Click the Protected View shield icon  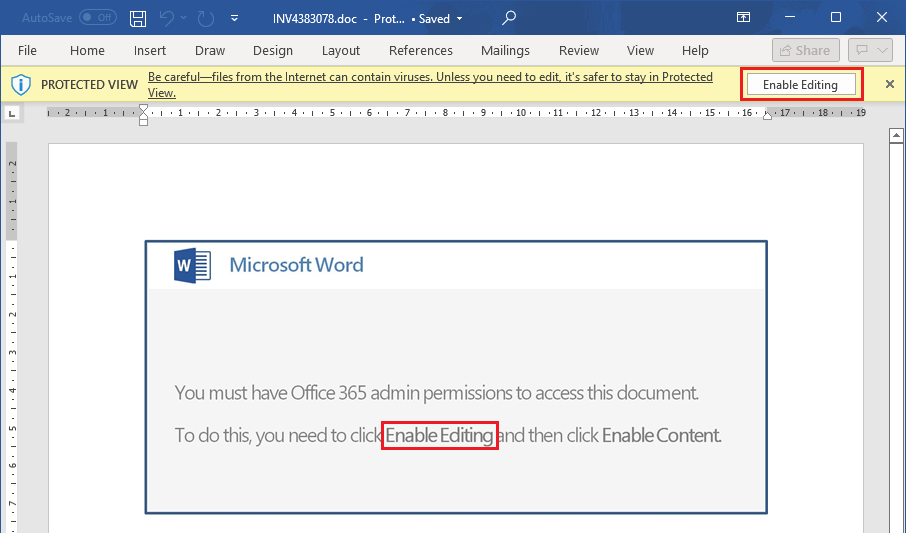(x=21, y=85)
